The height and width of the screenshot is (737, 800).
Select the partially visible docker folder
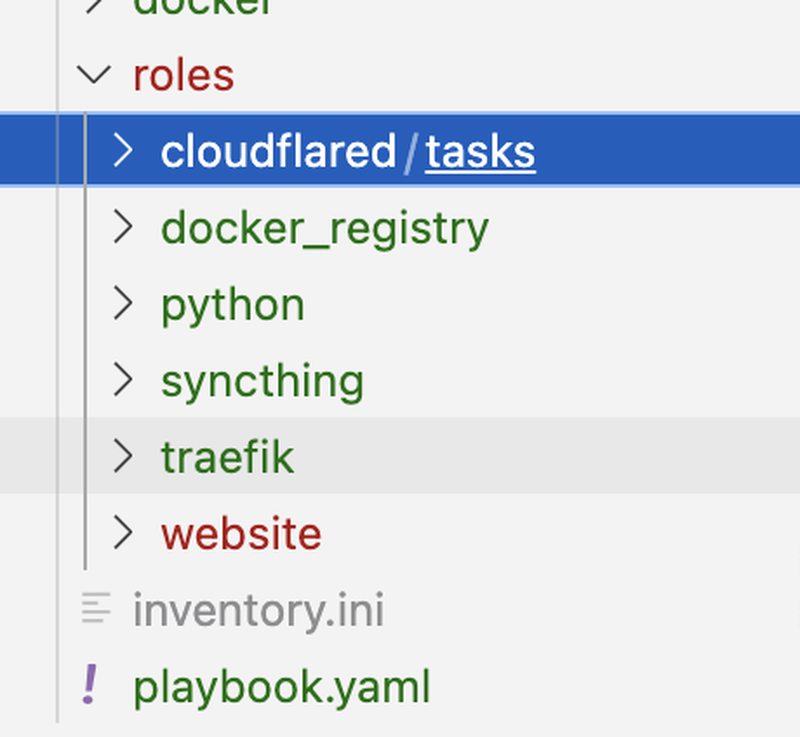pyautogui.click(x=202, y=6)
